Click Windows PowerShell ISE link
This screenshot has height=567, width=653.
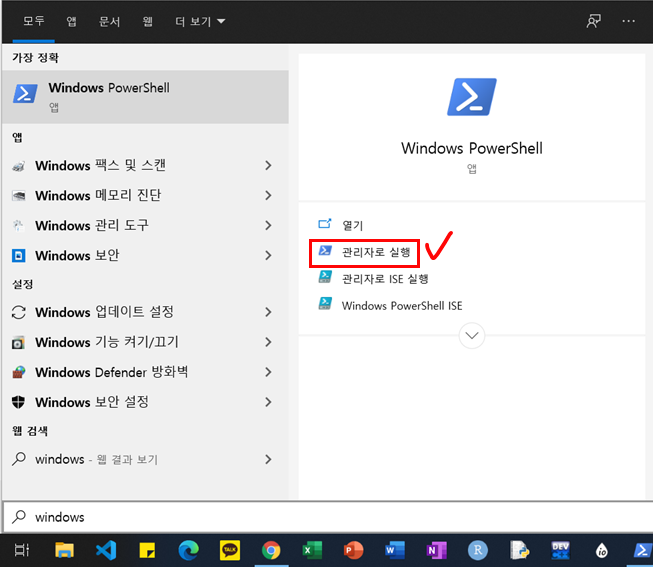[402, 306]
